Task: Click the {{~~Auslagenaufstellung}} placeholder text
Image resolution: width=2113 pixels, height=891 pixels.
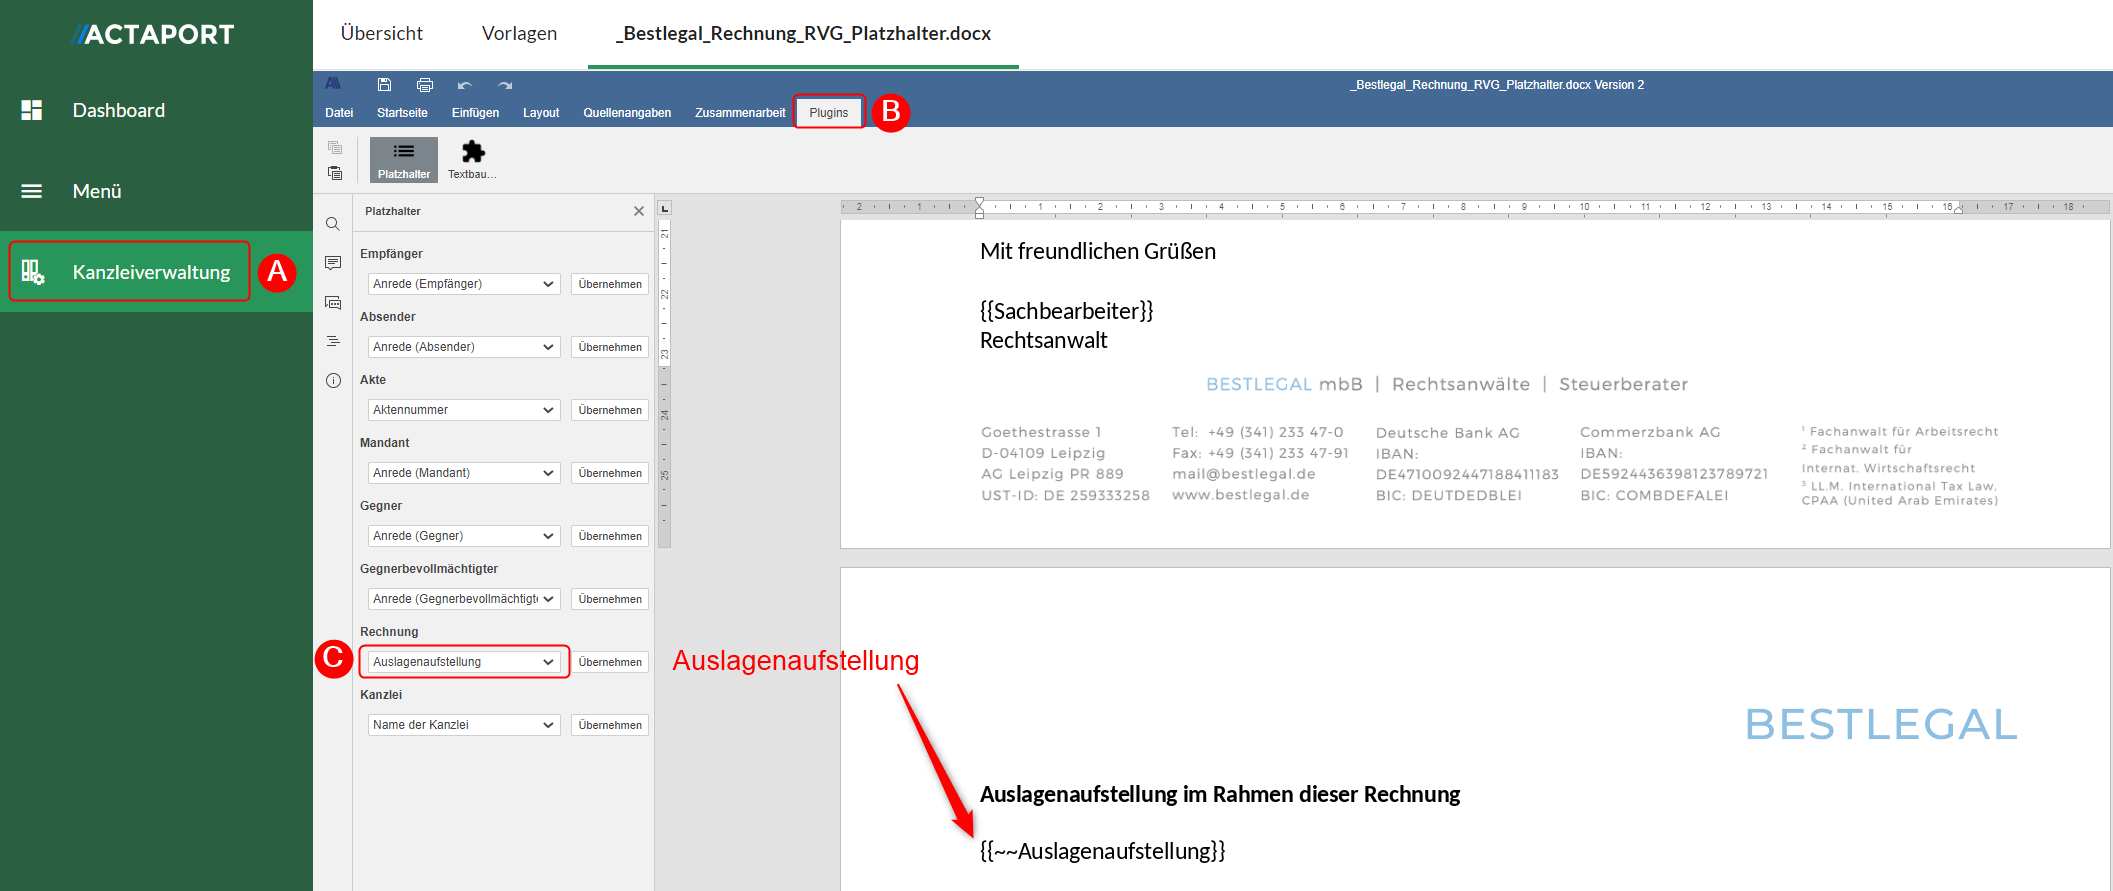Action: [x=1103, y=851]
